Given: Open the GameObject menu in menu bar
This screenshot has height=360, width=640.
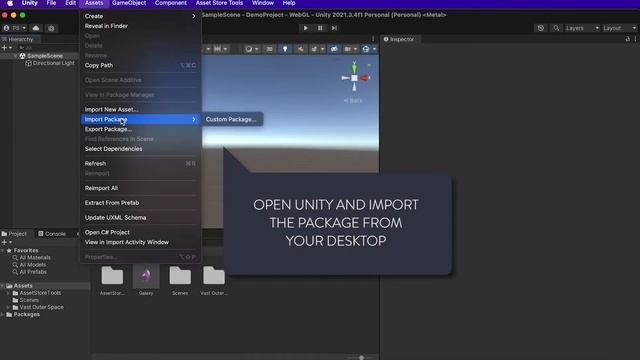Looking at the screenshot, I should tap(129, 3).
